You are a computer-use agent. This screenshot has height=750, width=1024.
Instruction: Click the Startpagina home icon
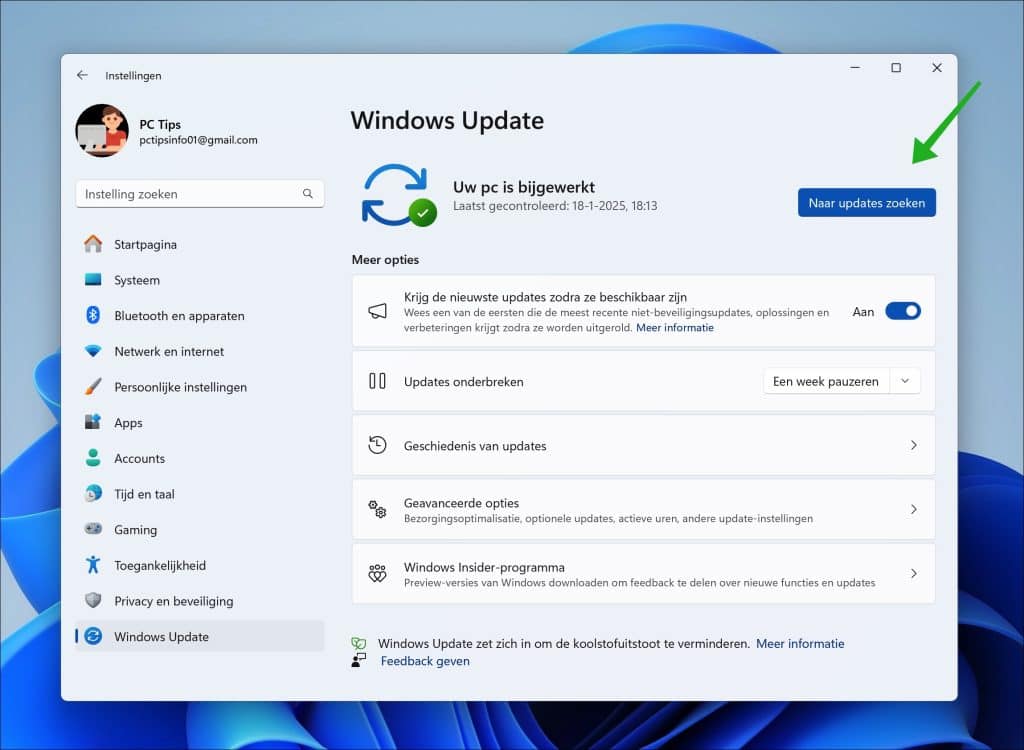[x=93, y=244]
